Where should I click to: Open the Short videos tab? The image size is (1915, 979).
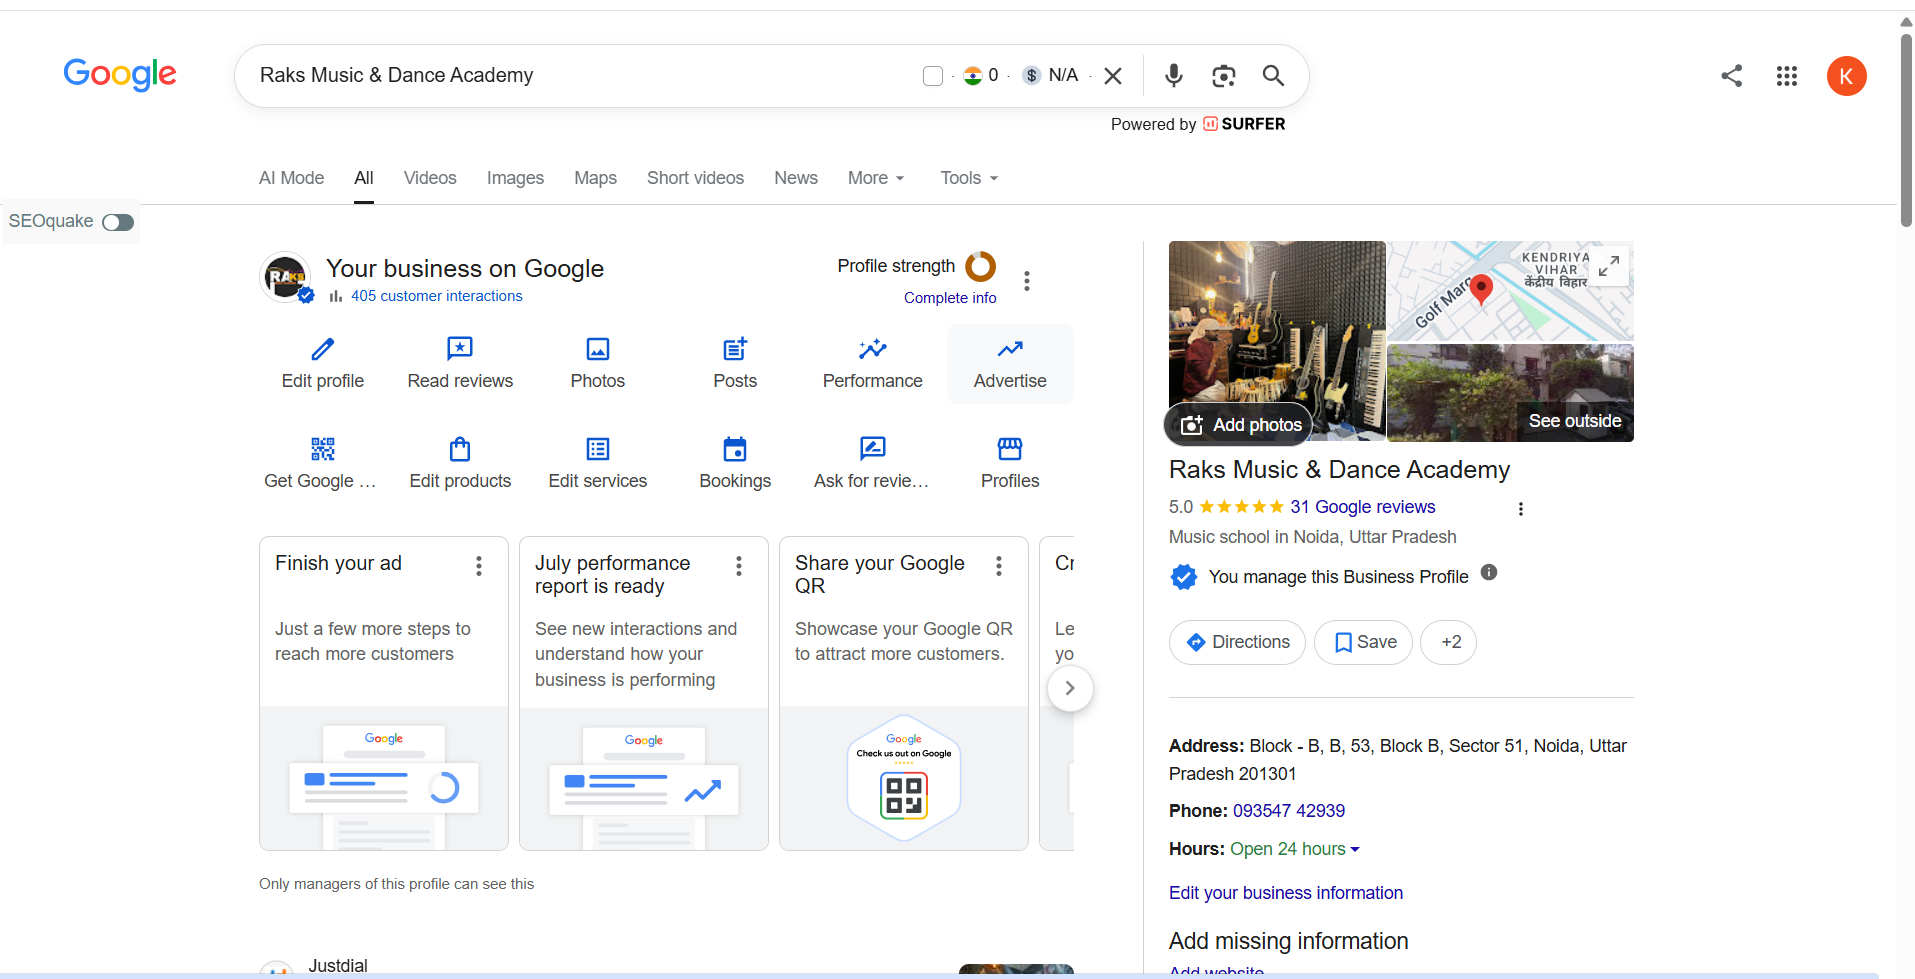coord(695,178)
